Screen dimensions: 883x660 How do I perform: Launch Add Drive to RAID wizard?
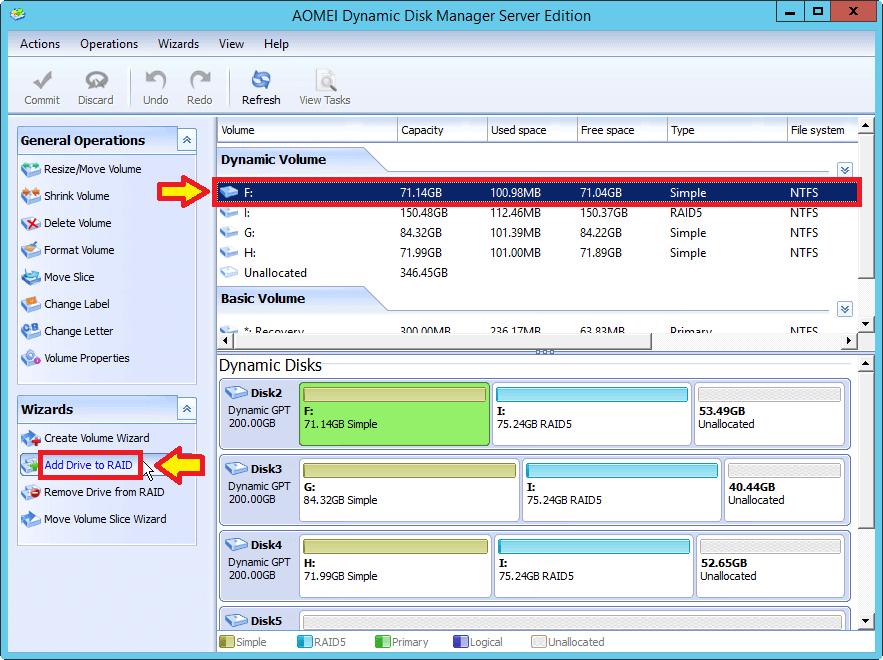tap(88, 465)
